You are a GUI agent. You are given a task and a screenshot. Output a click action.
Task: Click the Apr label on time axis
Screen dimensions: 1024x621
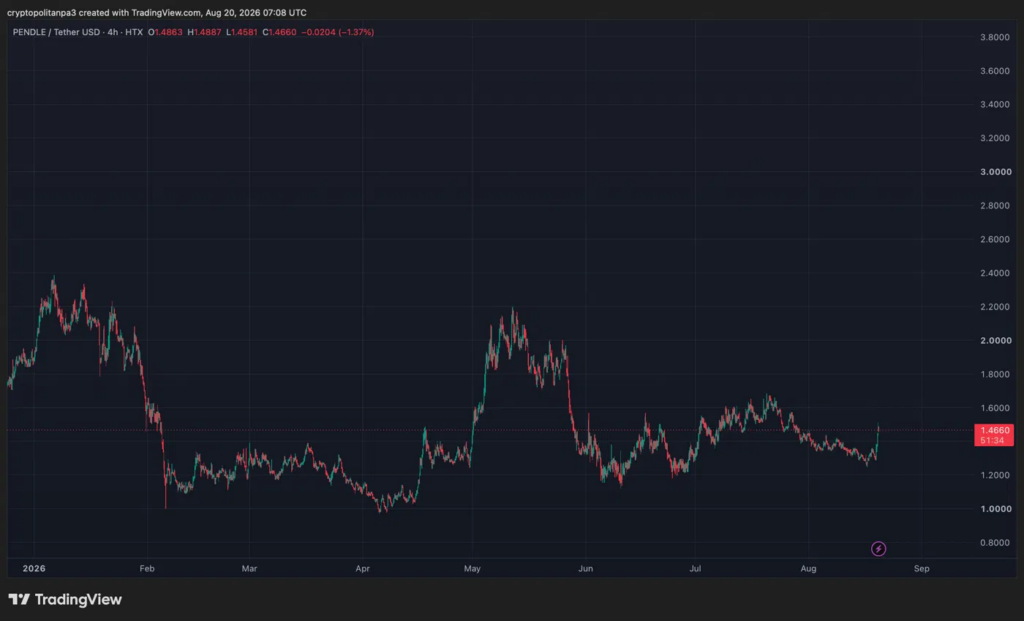pyautogui.click(x=362, y=569)
